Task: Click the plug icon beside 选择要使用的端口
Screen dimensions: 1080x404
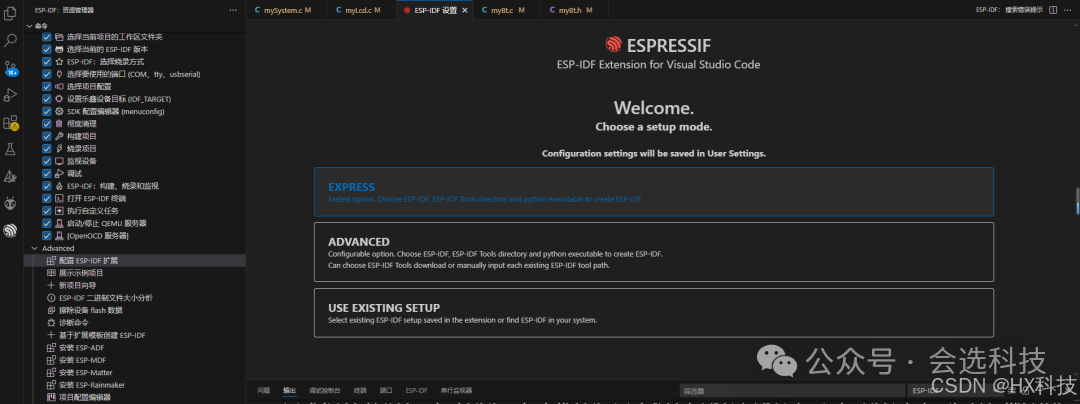Action: [59, 74]
